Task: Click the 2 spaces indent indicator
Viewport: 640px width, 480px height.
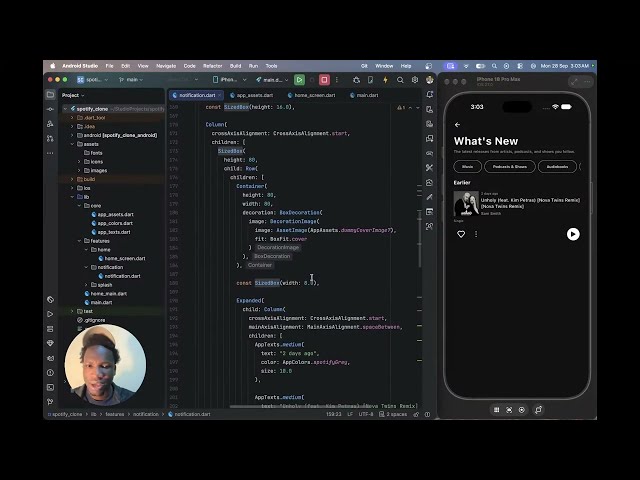Action: tap(393, 414)
